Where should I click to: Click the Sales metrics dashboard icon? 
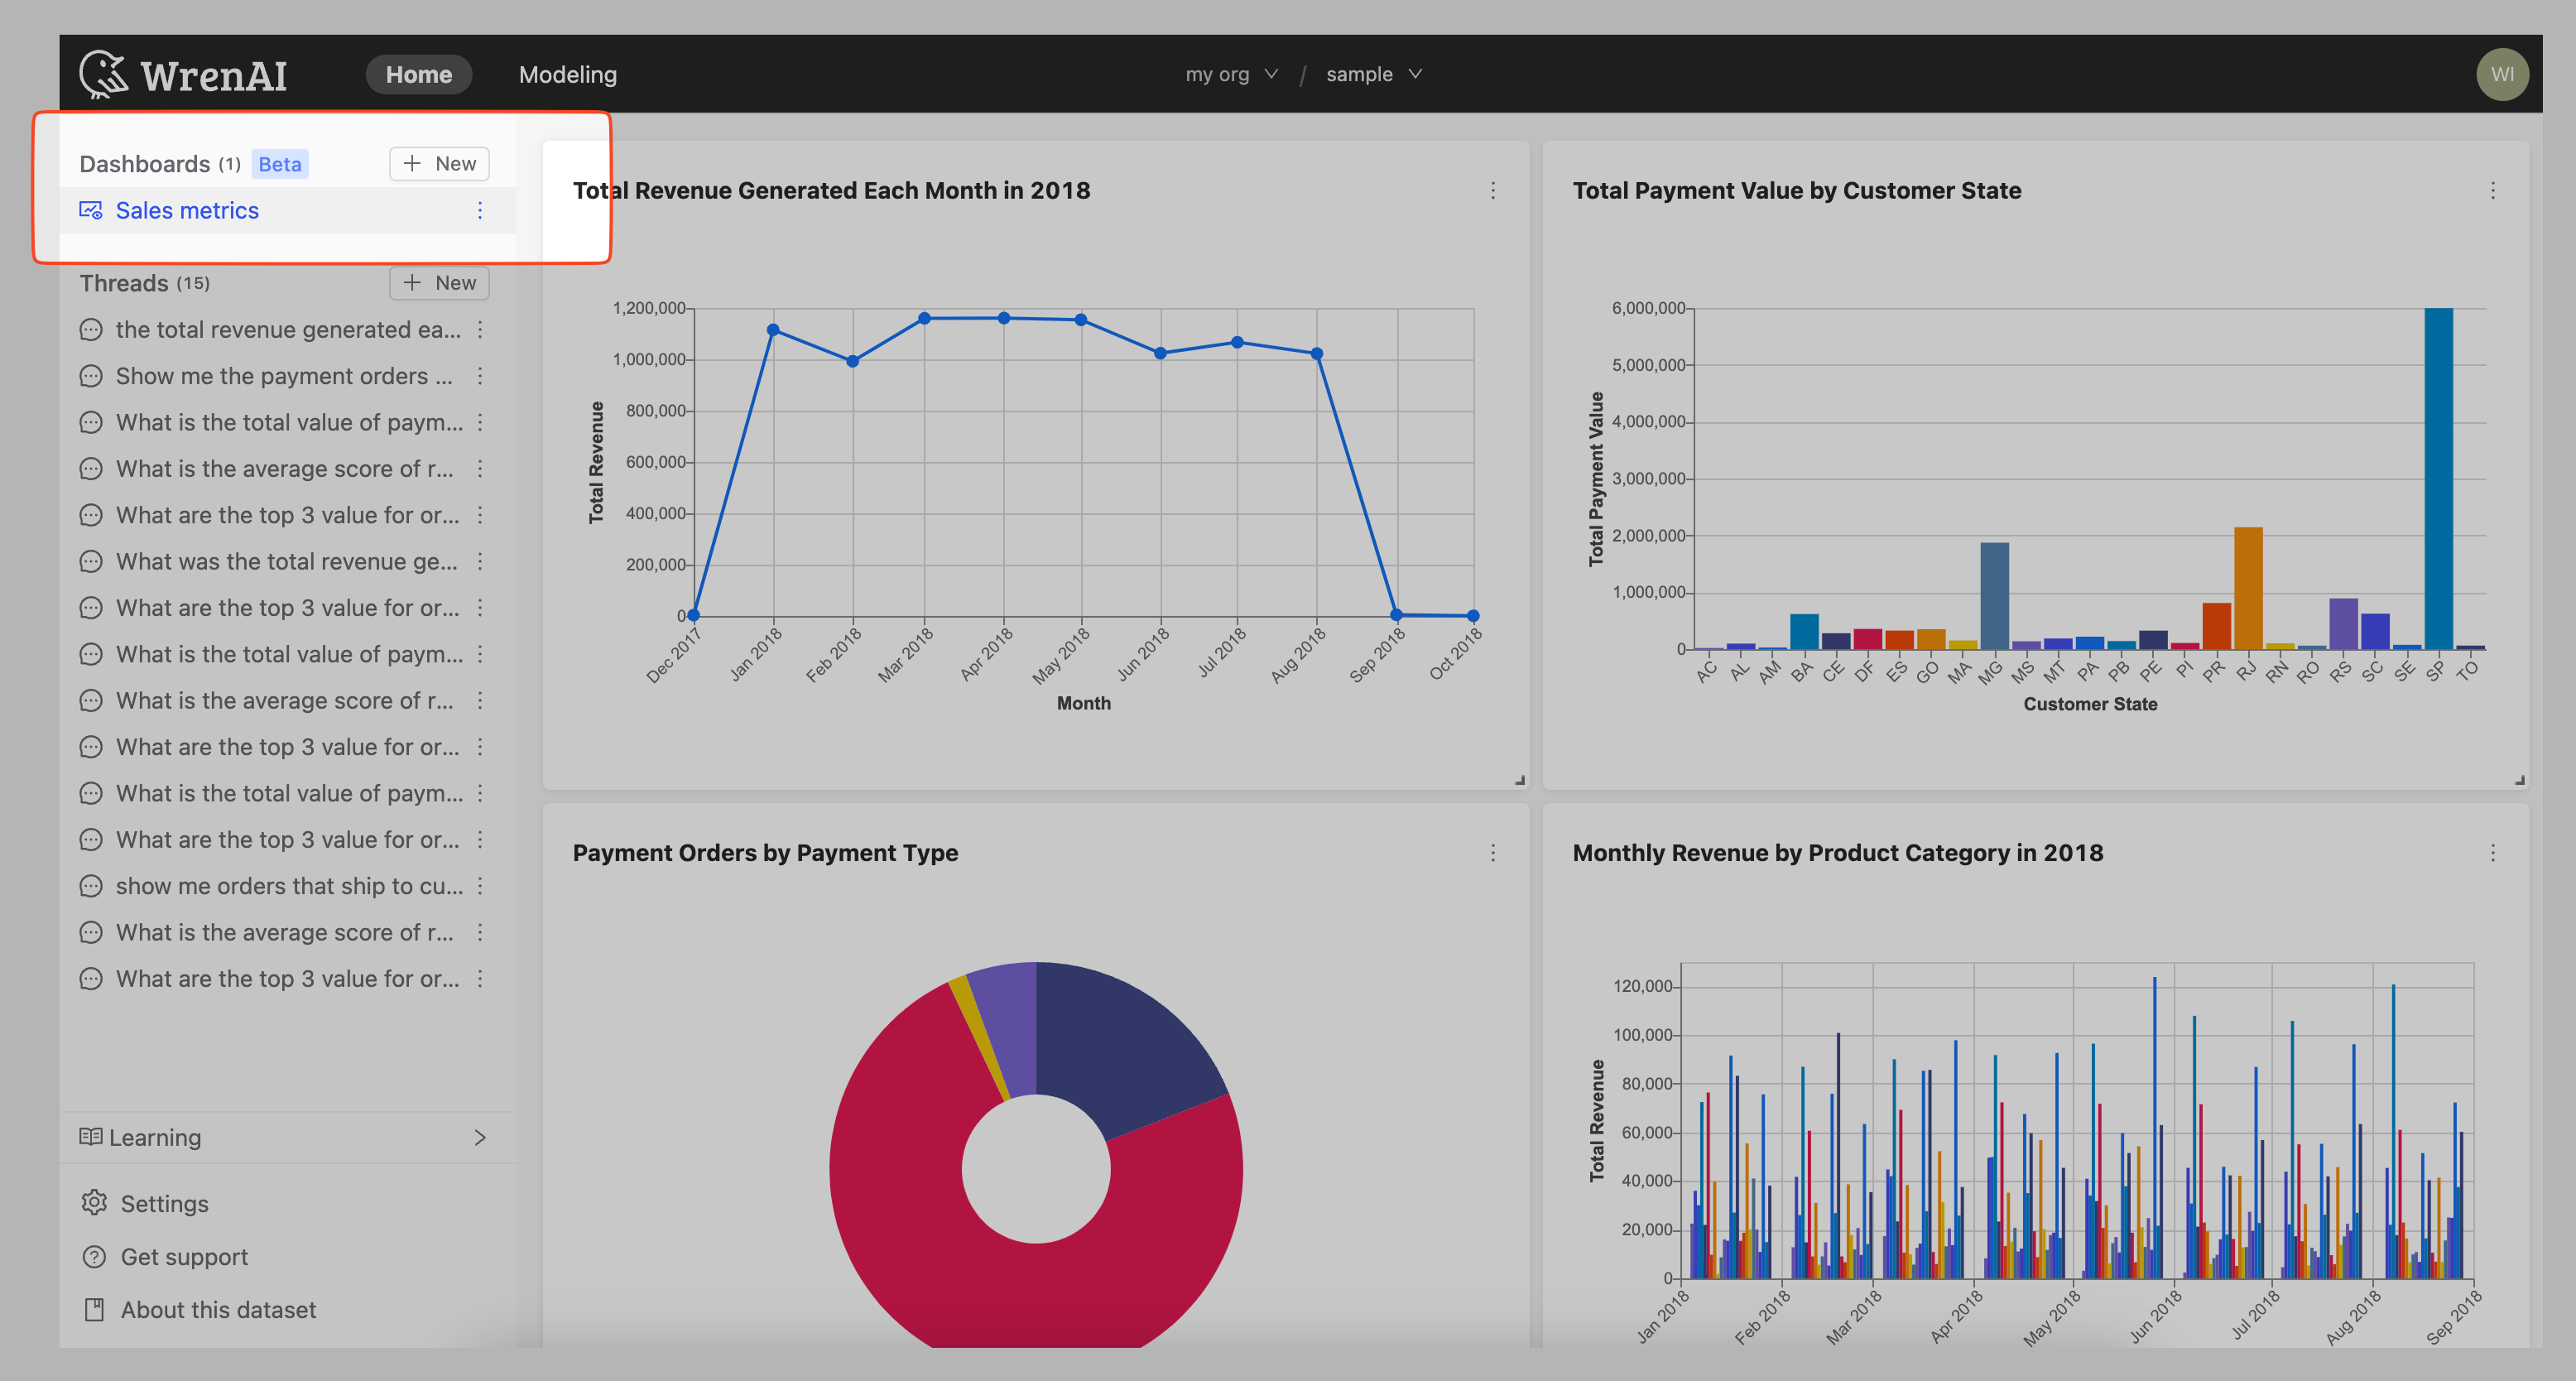click(x=90, y=209)
